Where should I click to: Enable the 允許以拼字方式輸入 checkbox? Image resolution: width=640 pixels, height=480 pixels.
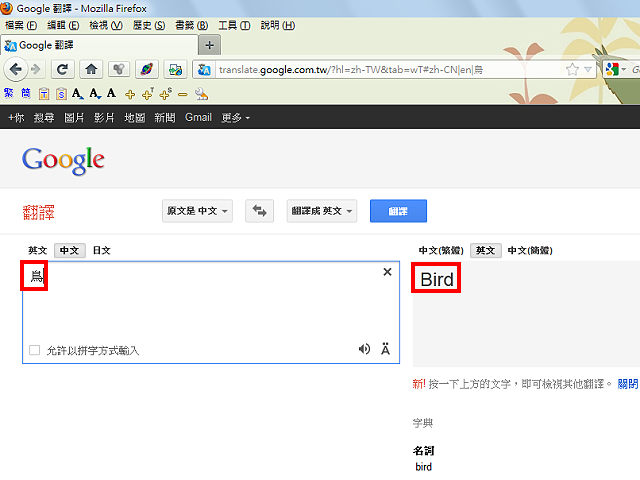point(35,350)
